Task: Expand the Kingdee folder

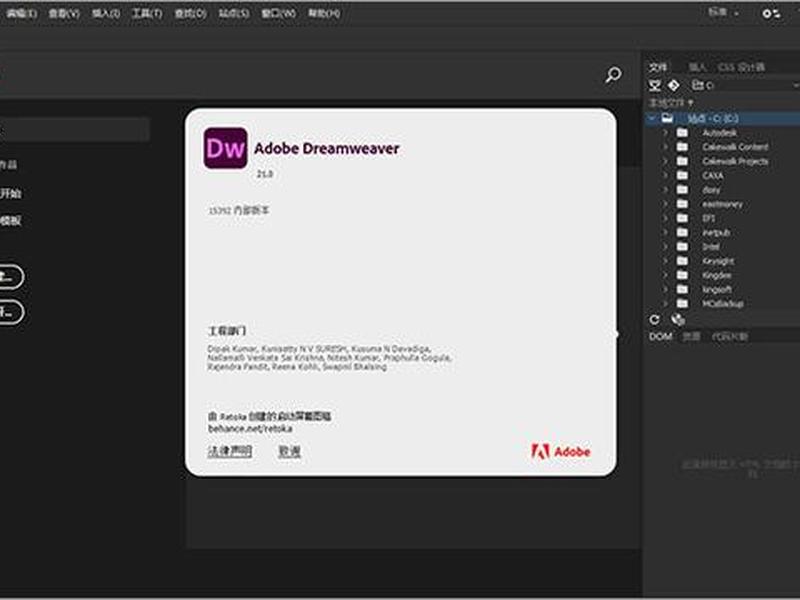Action: point(665,275)
